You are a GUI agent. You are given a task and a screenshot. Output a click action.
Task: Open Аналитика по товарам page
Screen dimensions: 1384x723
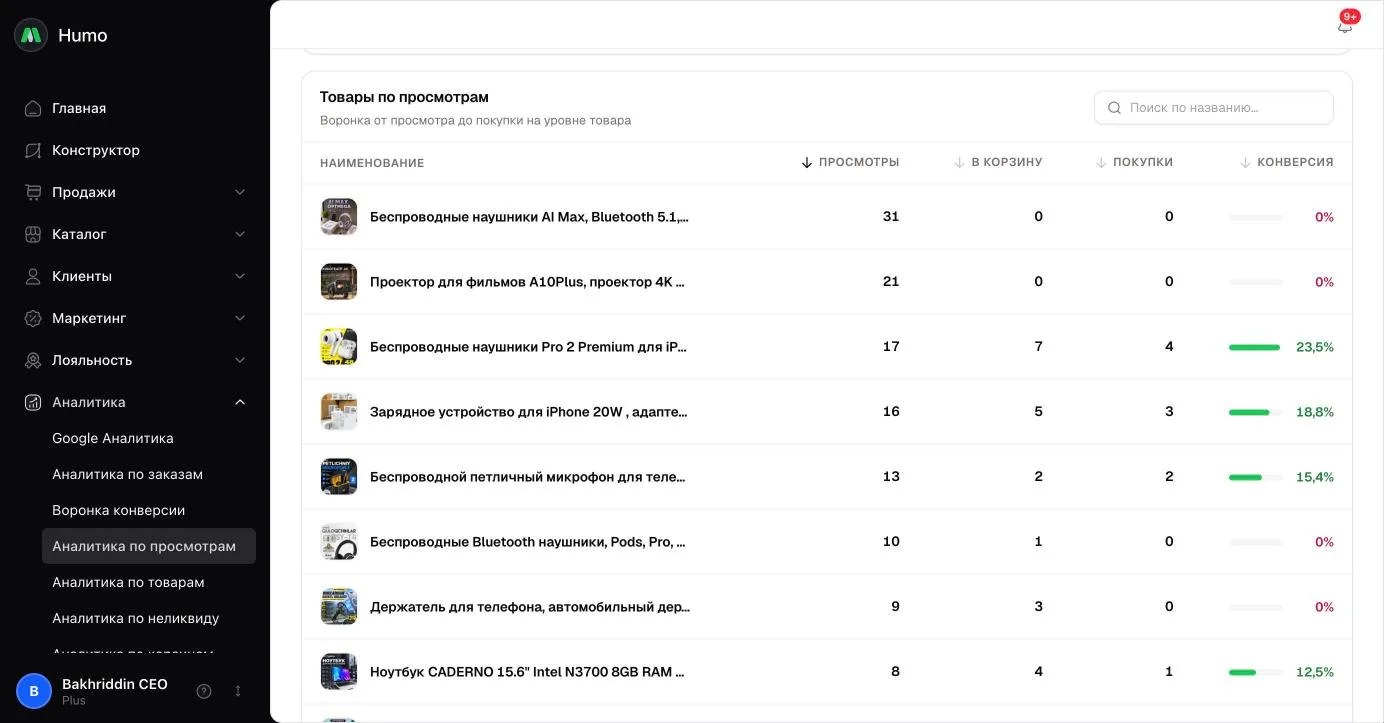[128, 582]
